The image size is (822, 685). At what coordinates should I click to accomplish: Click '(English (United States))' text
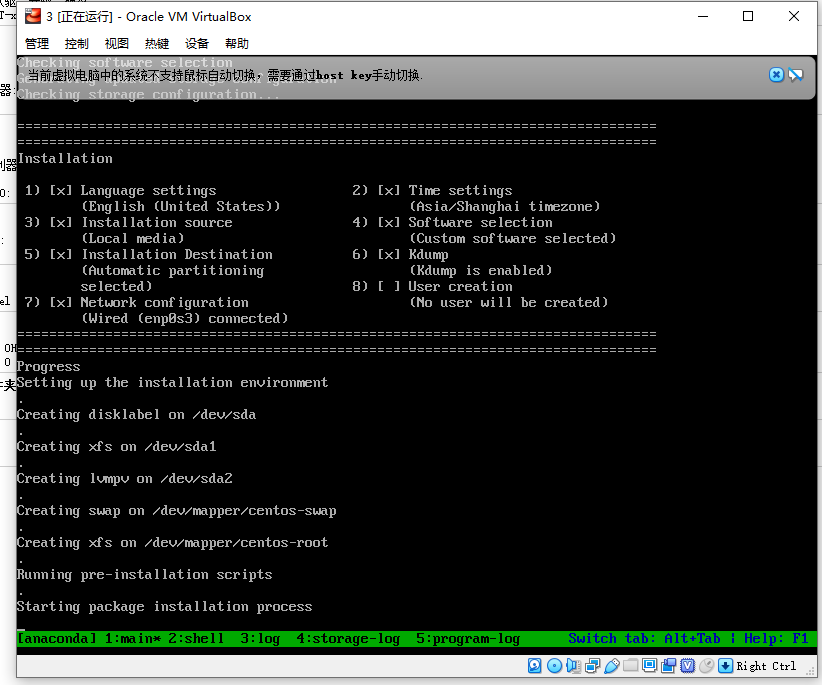[x=180, y=206]
